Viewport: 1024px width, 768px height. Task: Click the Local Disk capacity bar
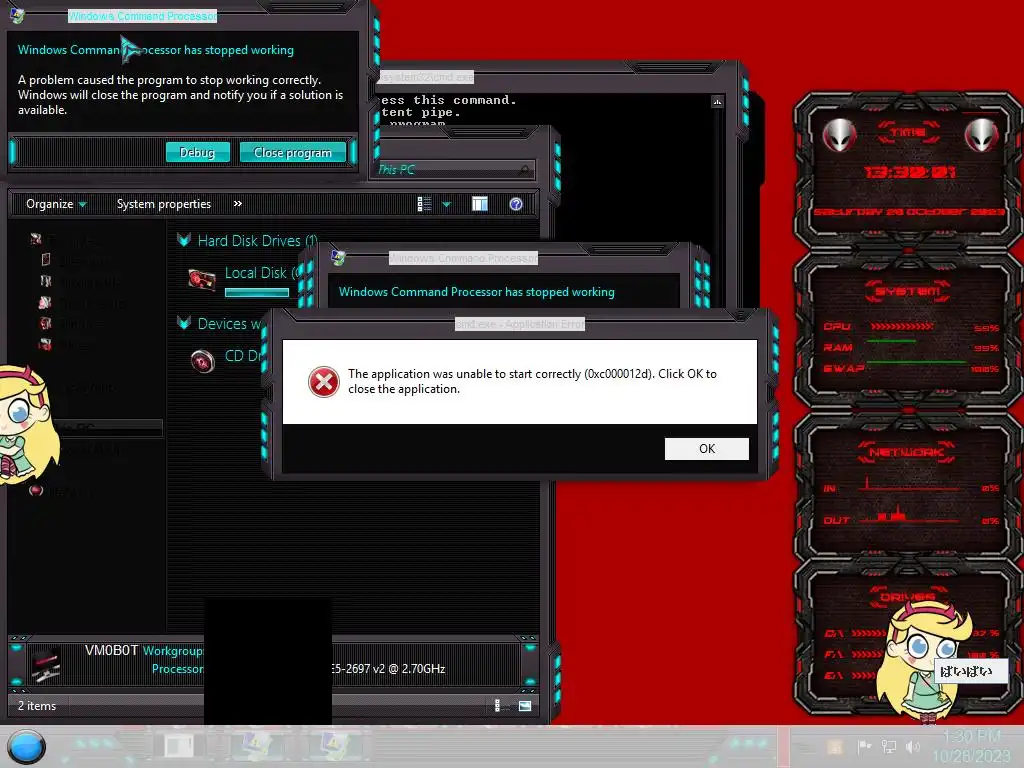pos(257,293)
